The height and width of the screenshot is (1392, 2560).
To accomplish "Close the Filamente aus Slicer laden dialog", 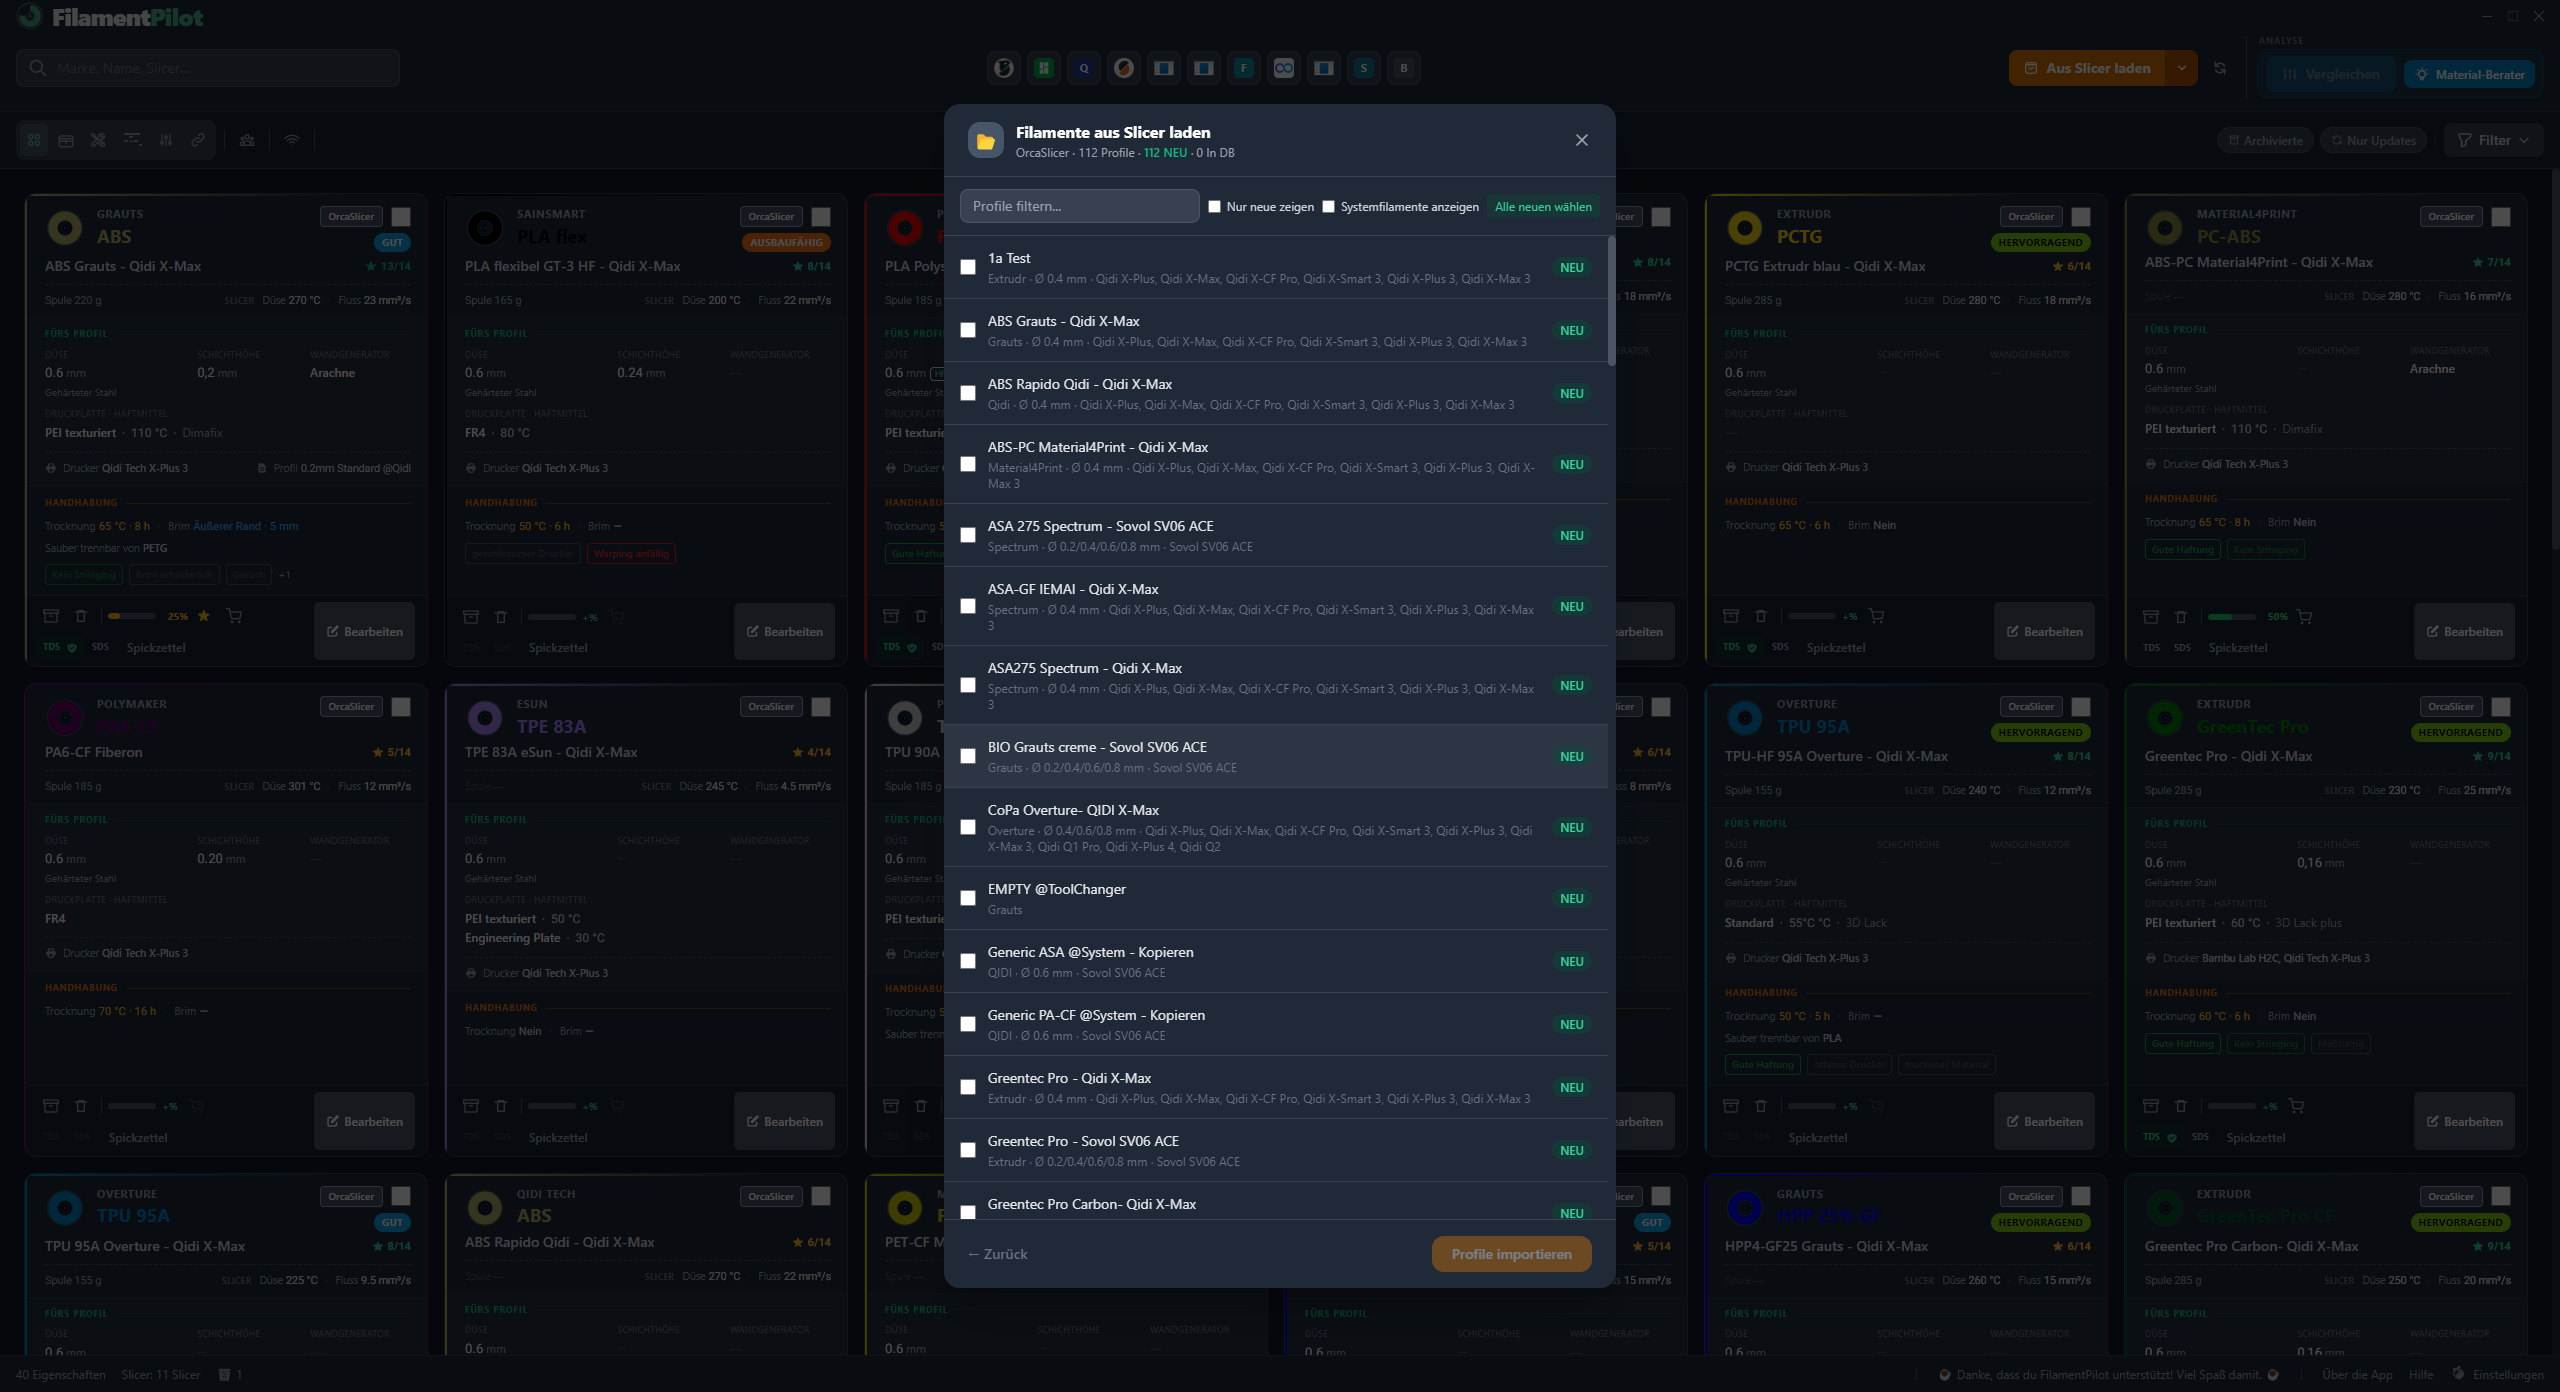I will point(1581,140).
